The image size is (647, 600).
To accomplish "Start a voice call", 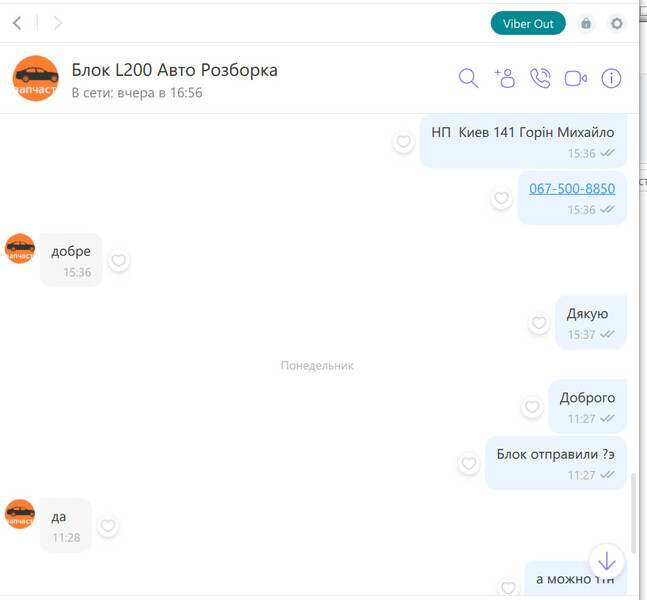I will [540, 78].
